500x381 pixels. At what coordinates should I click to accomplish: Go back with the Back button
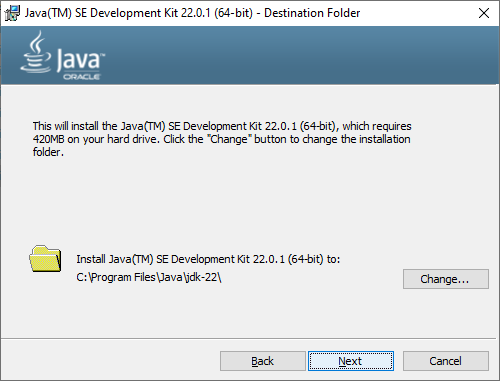coord(263,361)
